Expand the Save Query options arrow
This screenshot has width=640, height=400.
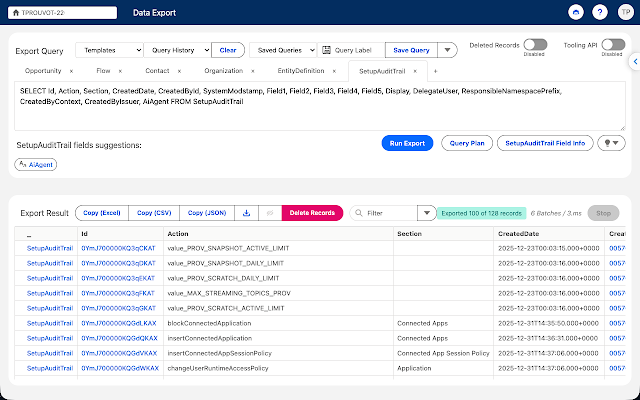[447, 50]
